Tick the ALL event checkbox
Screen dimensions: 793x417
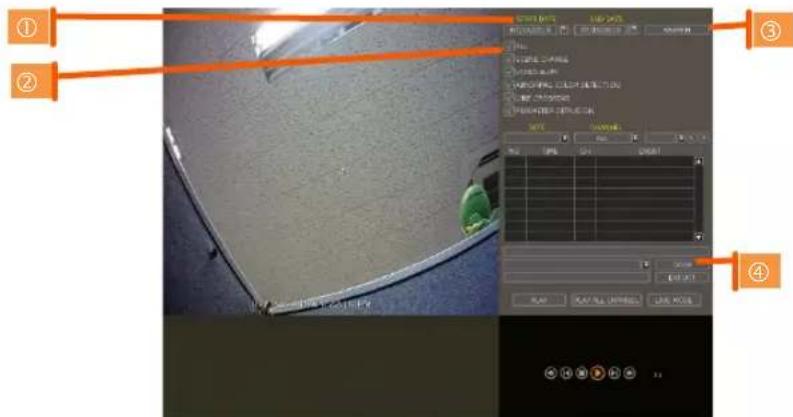tap(510, 46)
